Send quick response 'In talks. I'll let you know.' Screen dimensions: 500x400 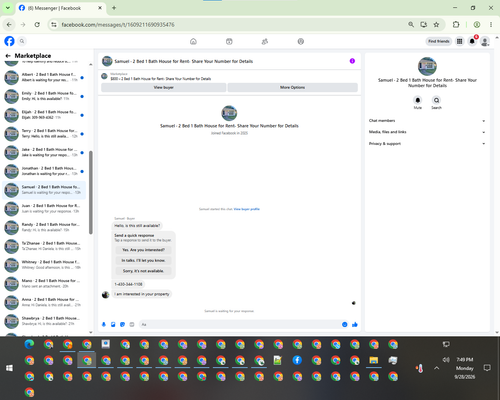(x=143, y=260)
